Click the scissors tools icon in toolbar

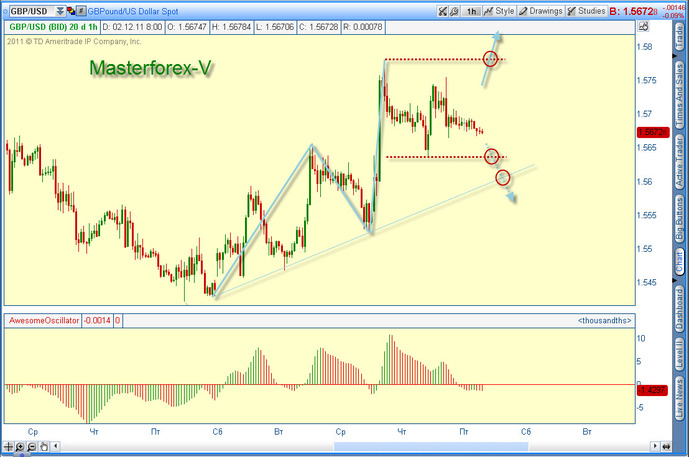pos(442,11)
